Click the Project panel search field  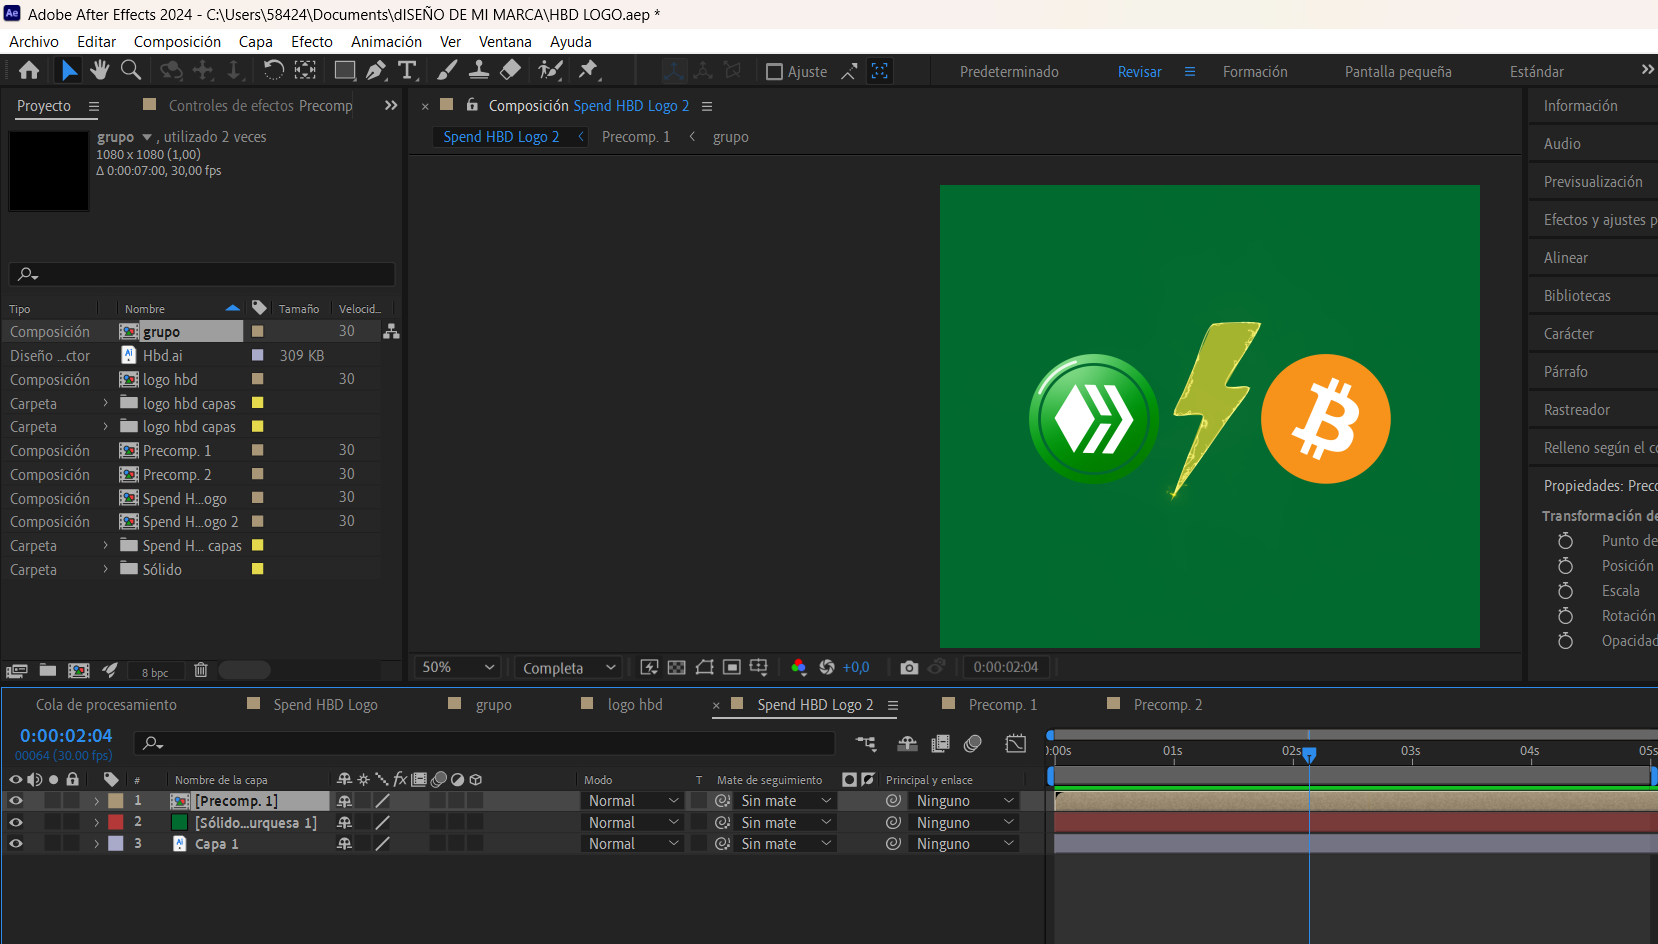[x=202, y=274]
